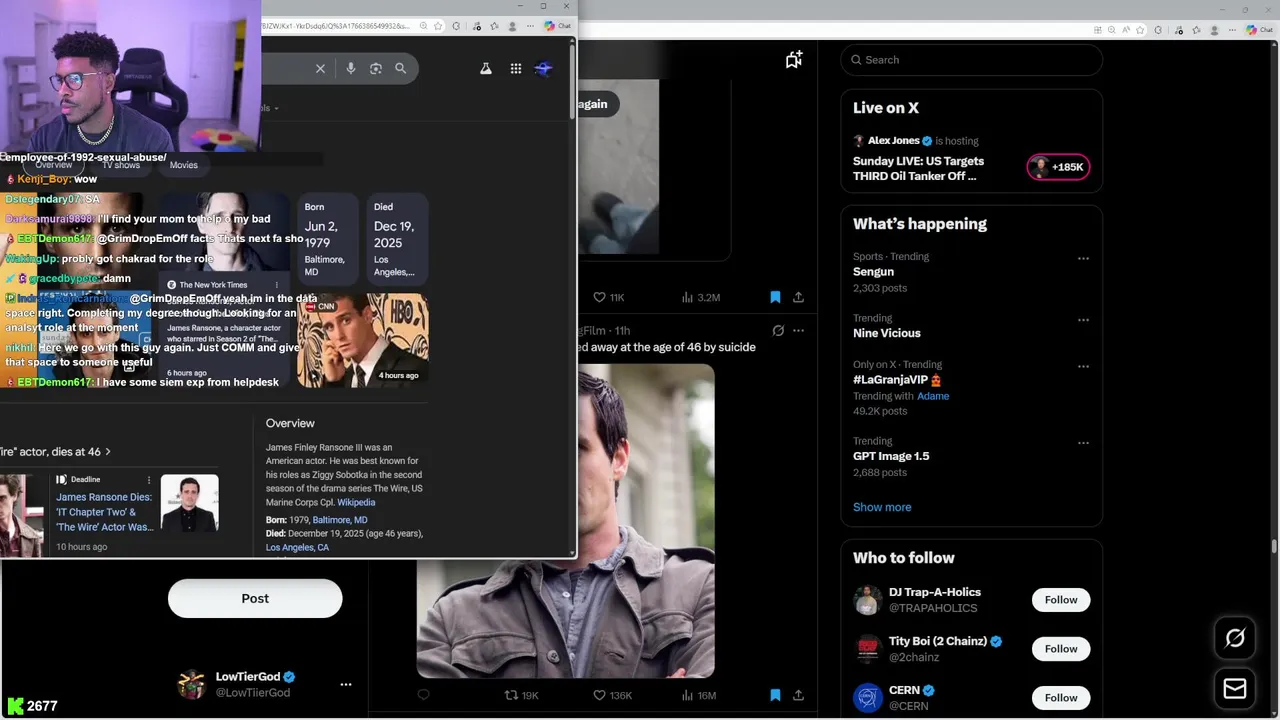Select the TV shows tab
Viewport: 1280px width, 720px height.
[121, 165]
